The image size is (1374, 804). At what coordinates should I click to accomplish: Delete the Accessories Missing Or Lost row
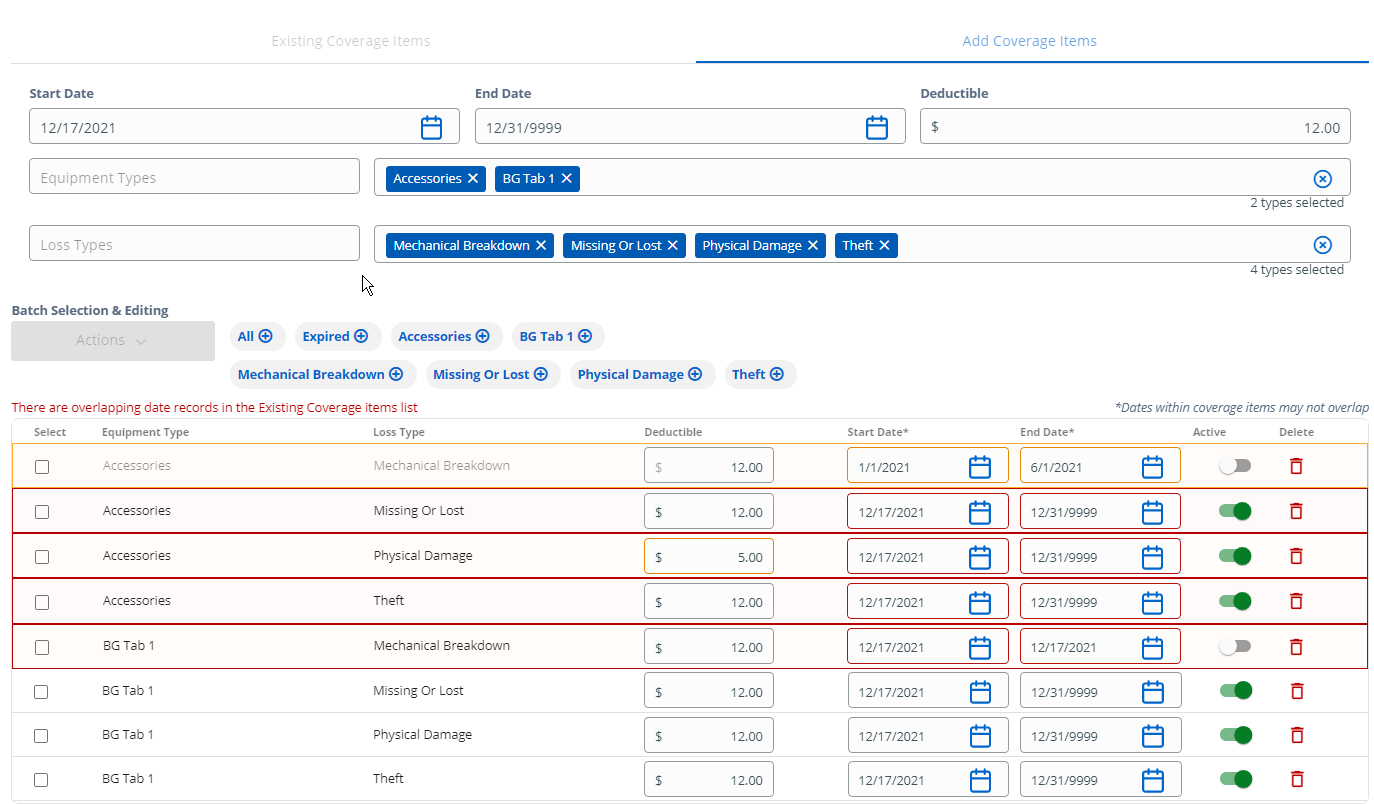[x=1296, y=511]
